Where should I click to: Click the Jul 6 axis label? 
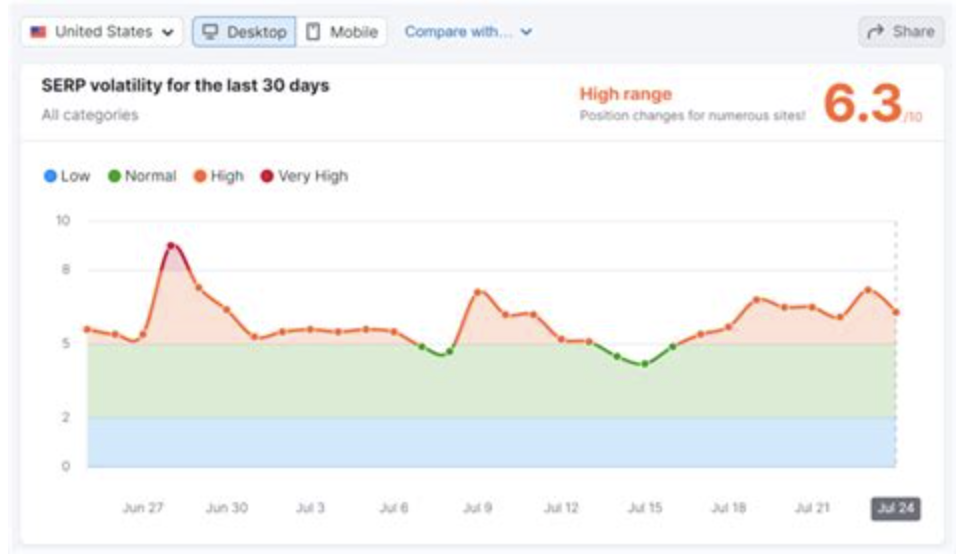pyautogui.click(x=394, y=508)
